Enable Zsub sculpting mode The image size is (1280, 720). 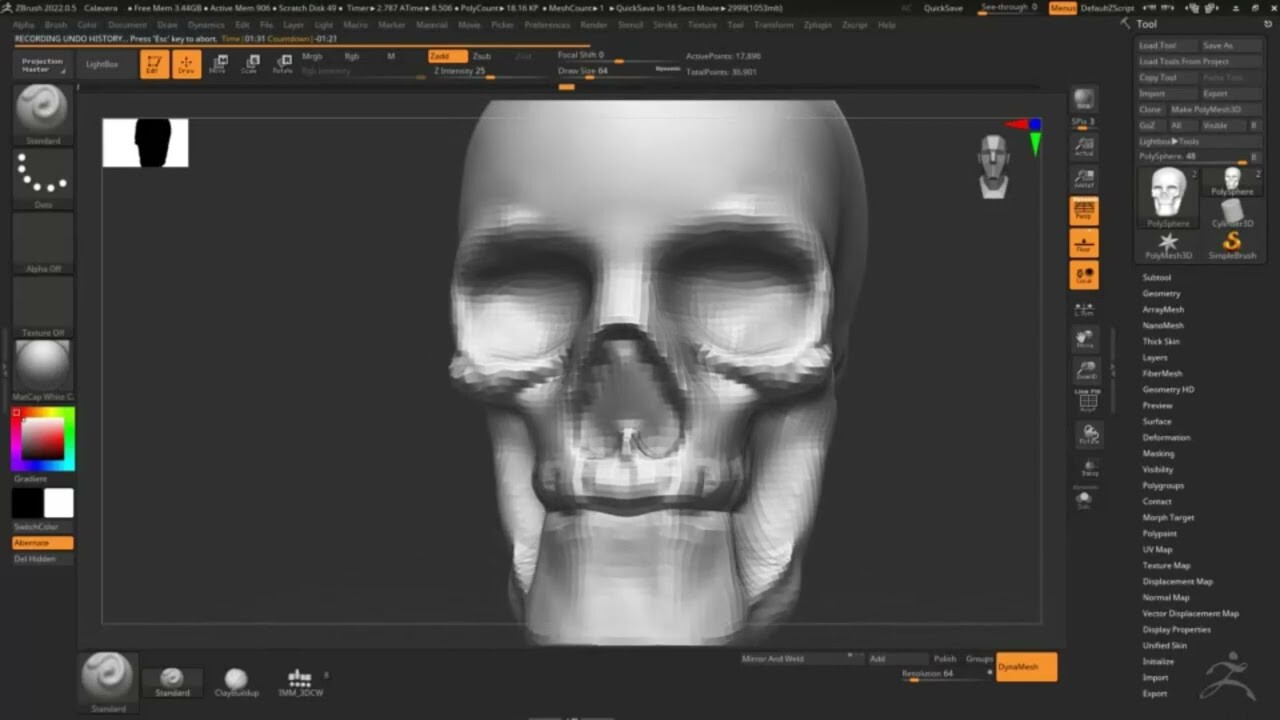click(482, 56)
